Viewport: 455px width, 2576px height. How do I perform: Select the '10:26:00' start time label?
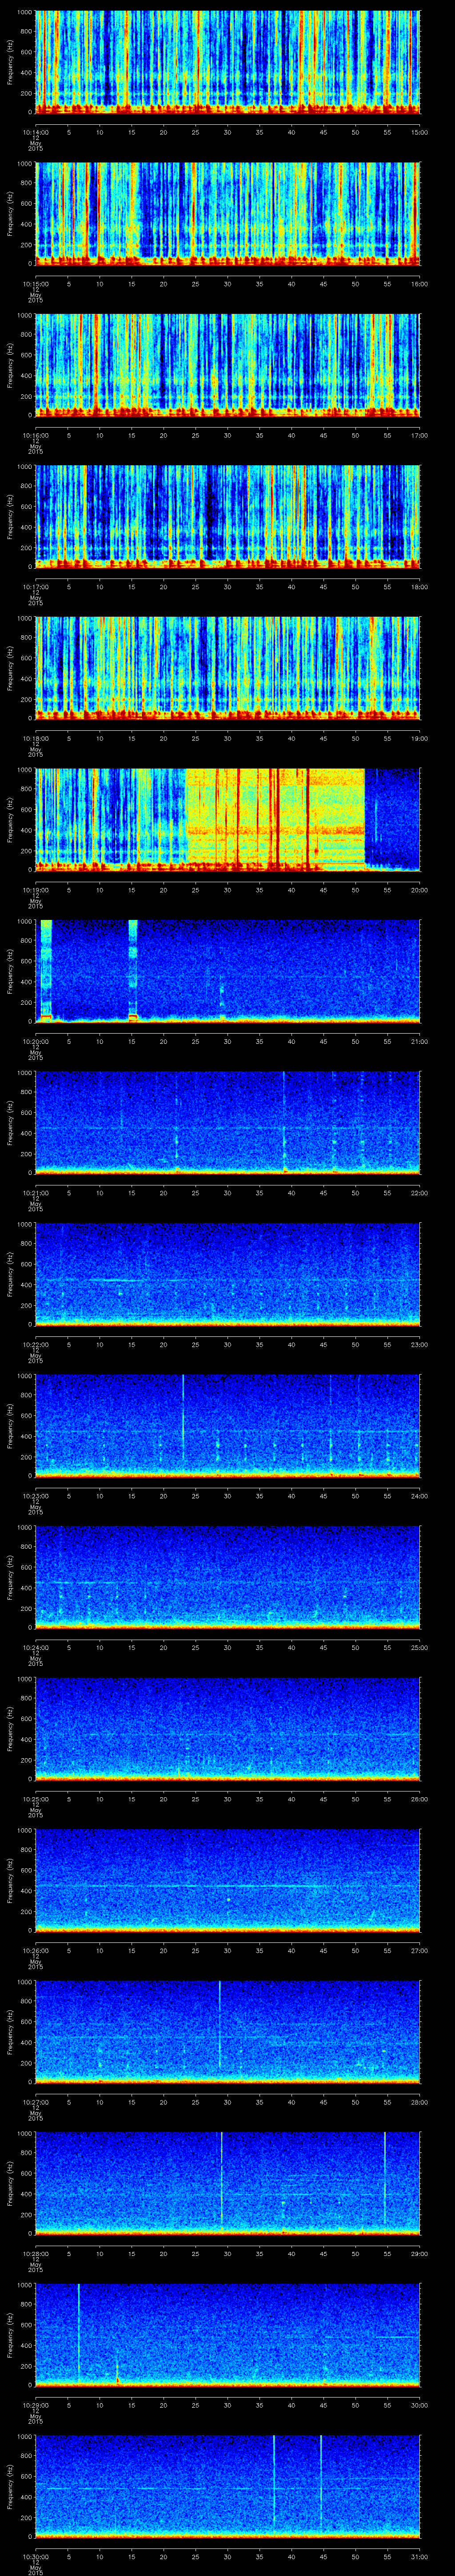[x=36, y=1950]
